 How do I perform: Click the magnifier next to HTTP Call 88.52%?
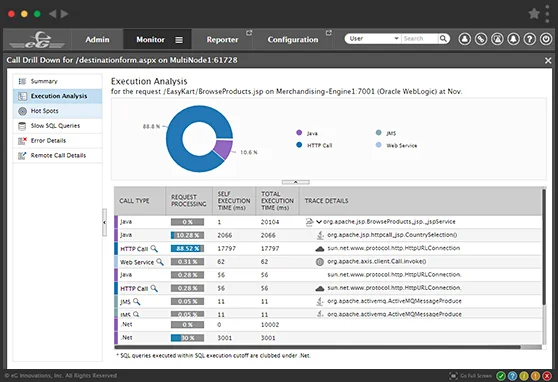click(x=154, y=248)
